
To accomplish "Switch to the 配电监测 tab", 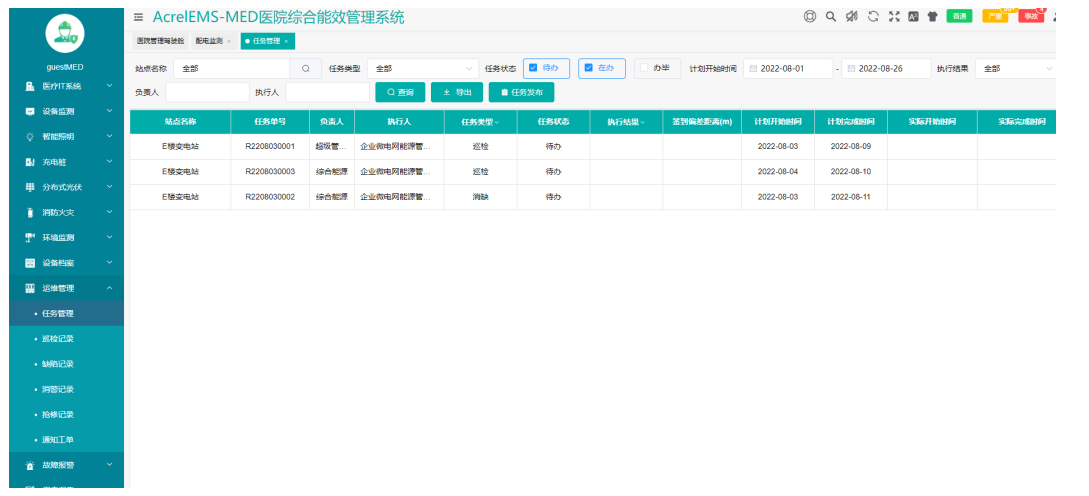I will pyautogui.click(x=209, y=41).
